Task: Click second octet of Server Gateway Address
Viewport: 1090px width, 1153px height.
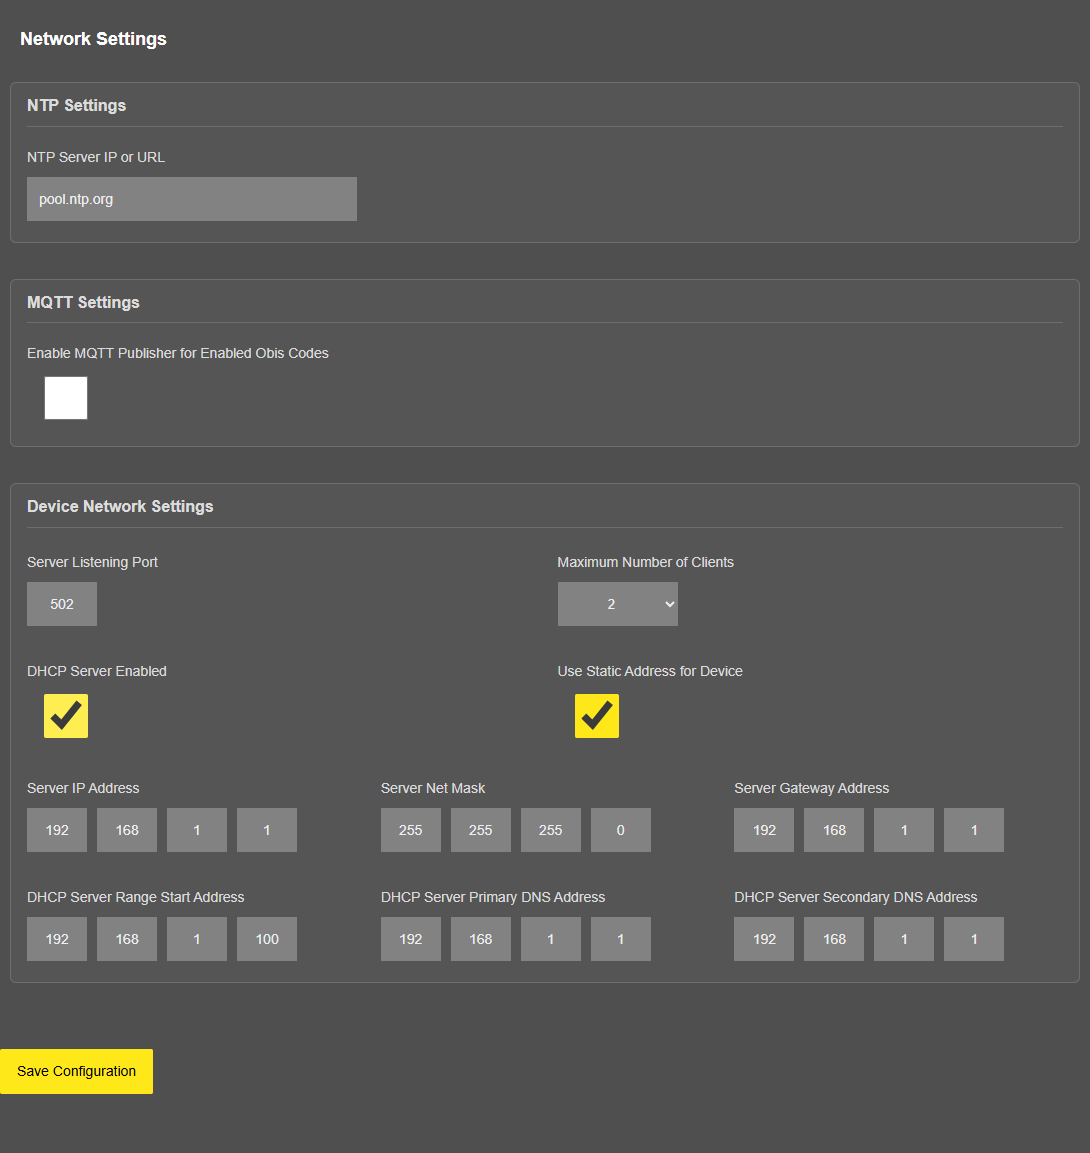Action: (x=834, y=829)
